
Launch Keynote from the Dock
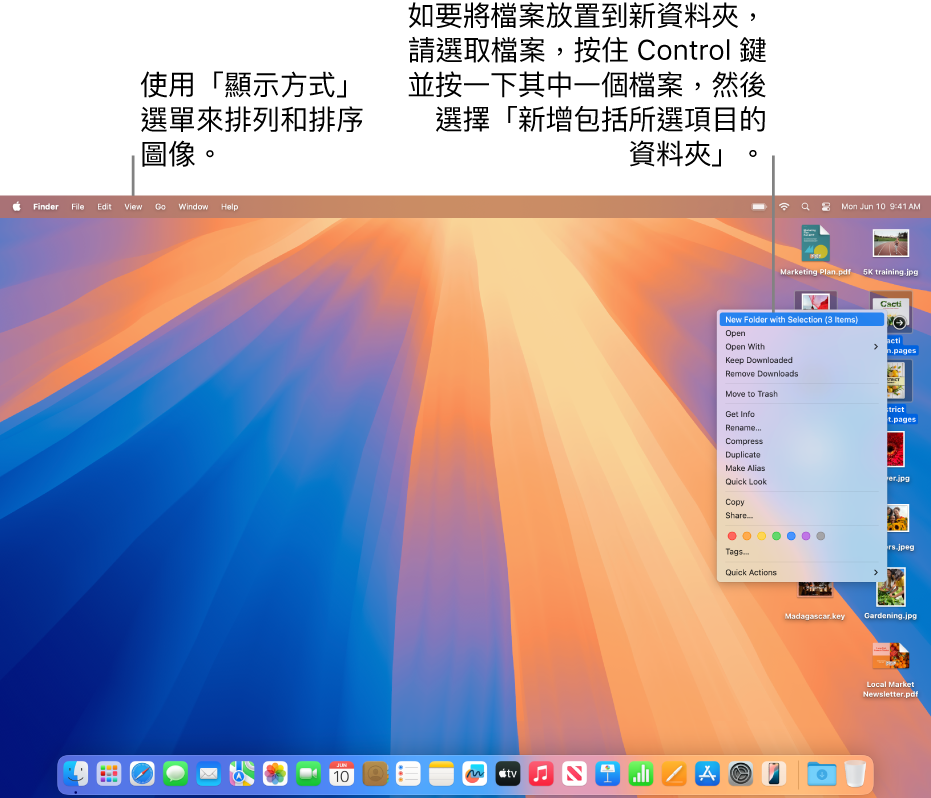608,774
